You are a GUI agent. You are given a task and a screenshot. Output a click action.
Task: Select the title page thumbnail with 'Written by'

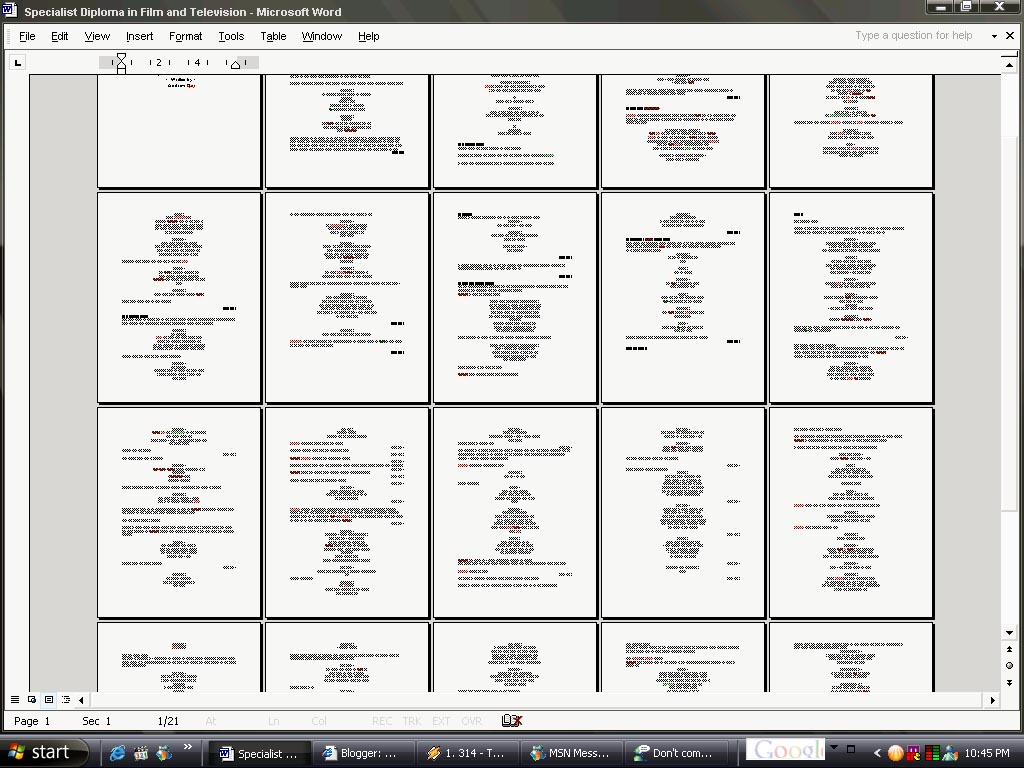click(179, 131)
